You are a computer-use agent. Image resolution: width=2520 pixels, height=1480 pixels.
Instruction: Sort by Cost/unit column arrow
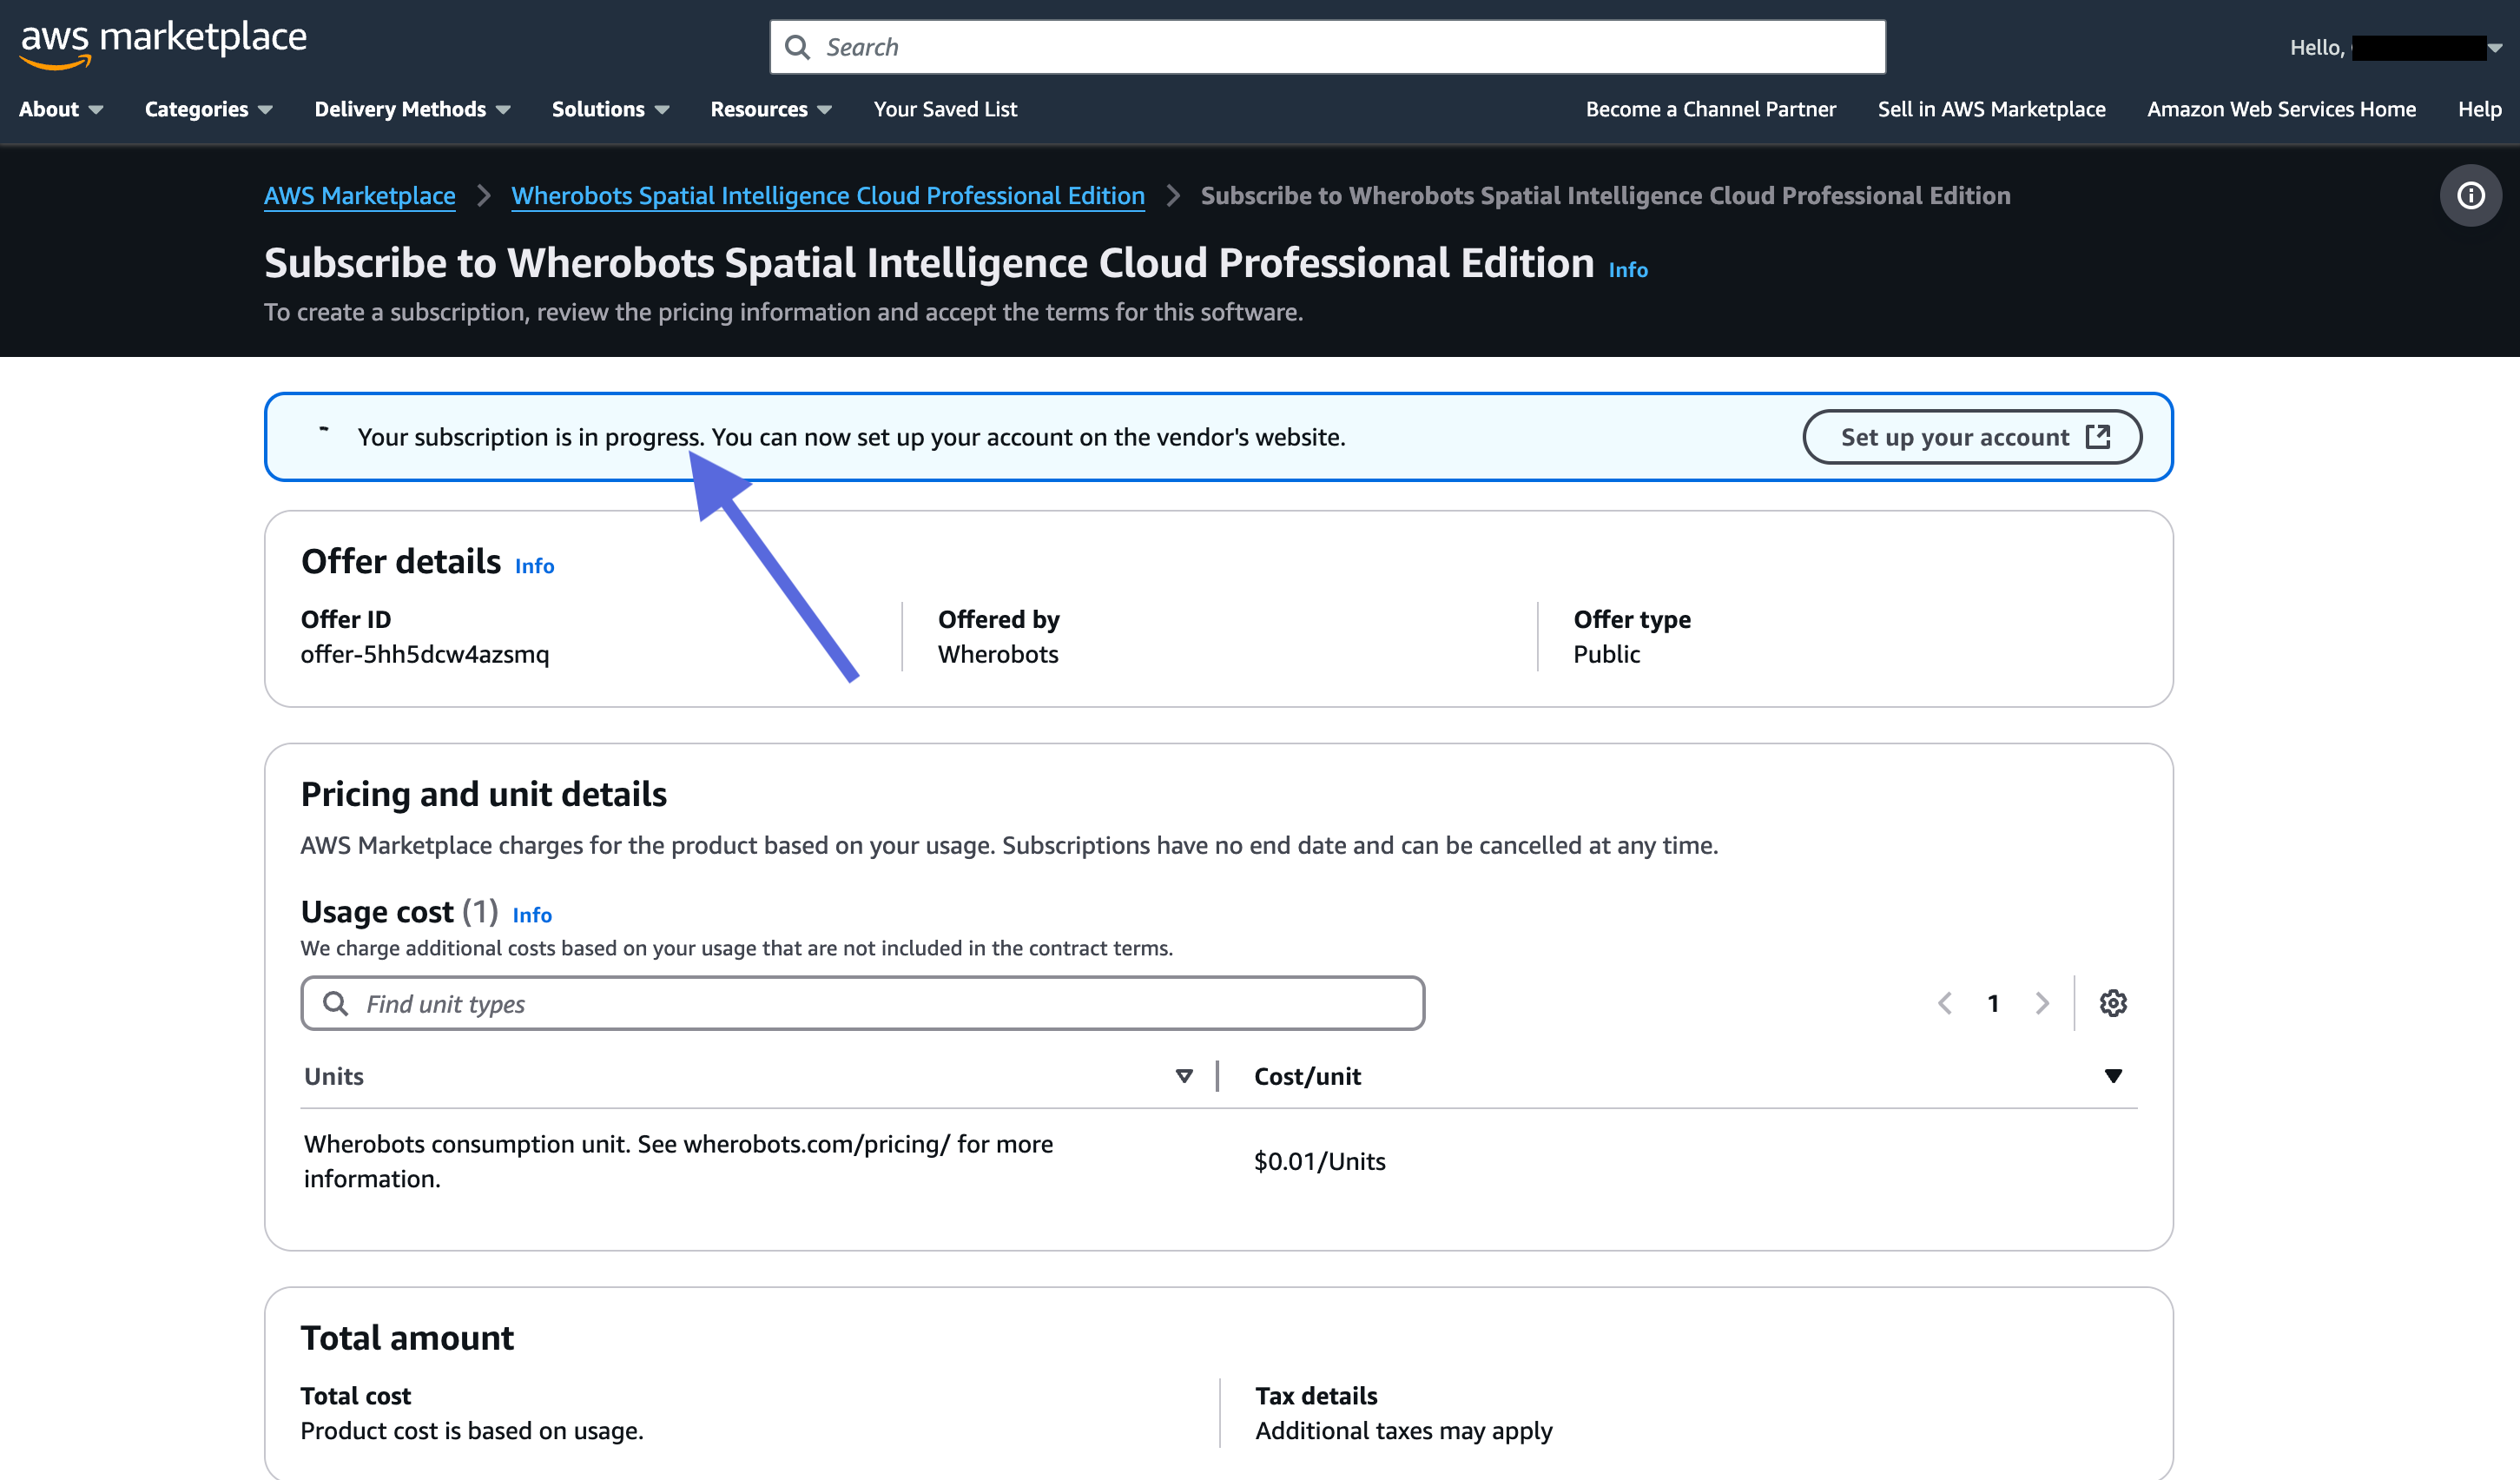pyautogui.click(x=2112, y=1076)
